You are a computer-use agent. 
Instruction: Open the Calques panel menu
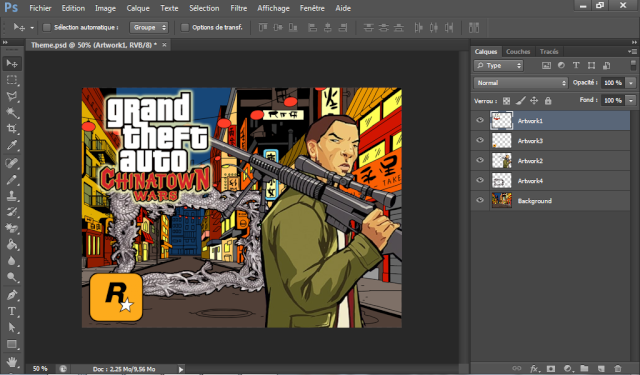tap(633, 51)
